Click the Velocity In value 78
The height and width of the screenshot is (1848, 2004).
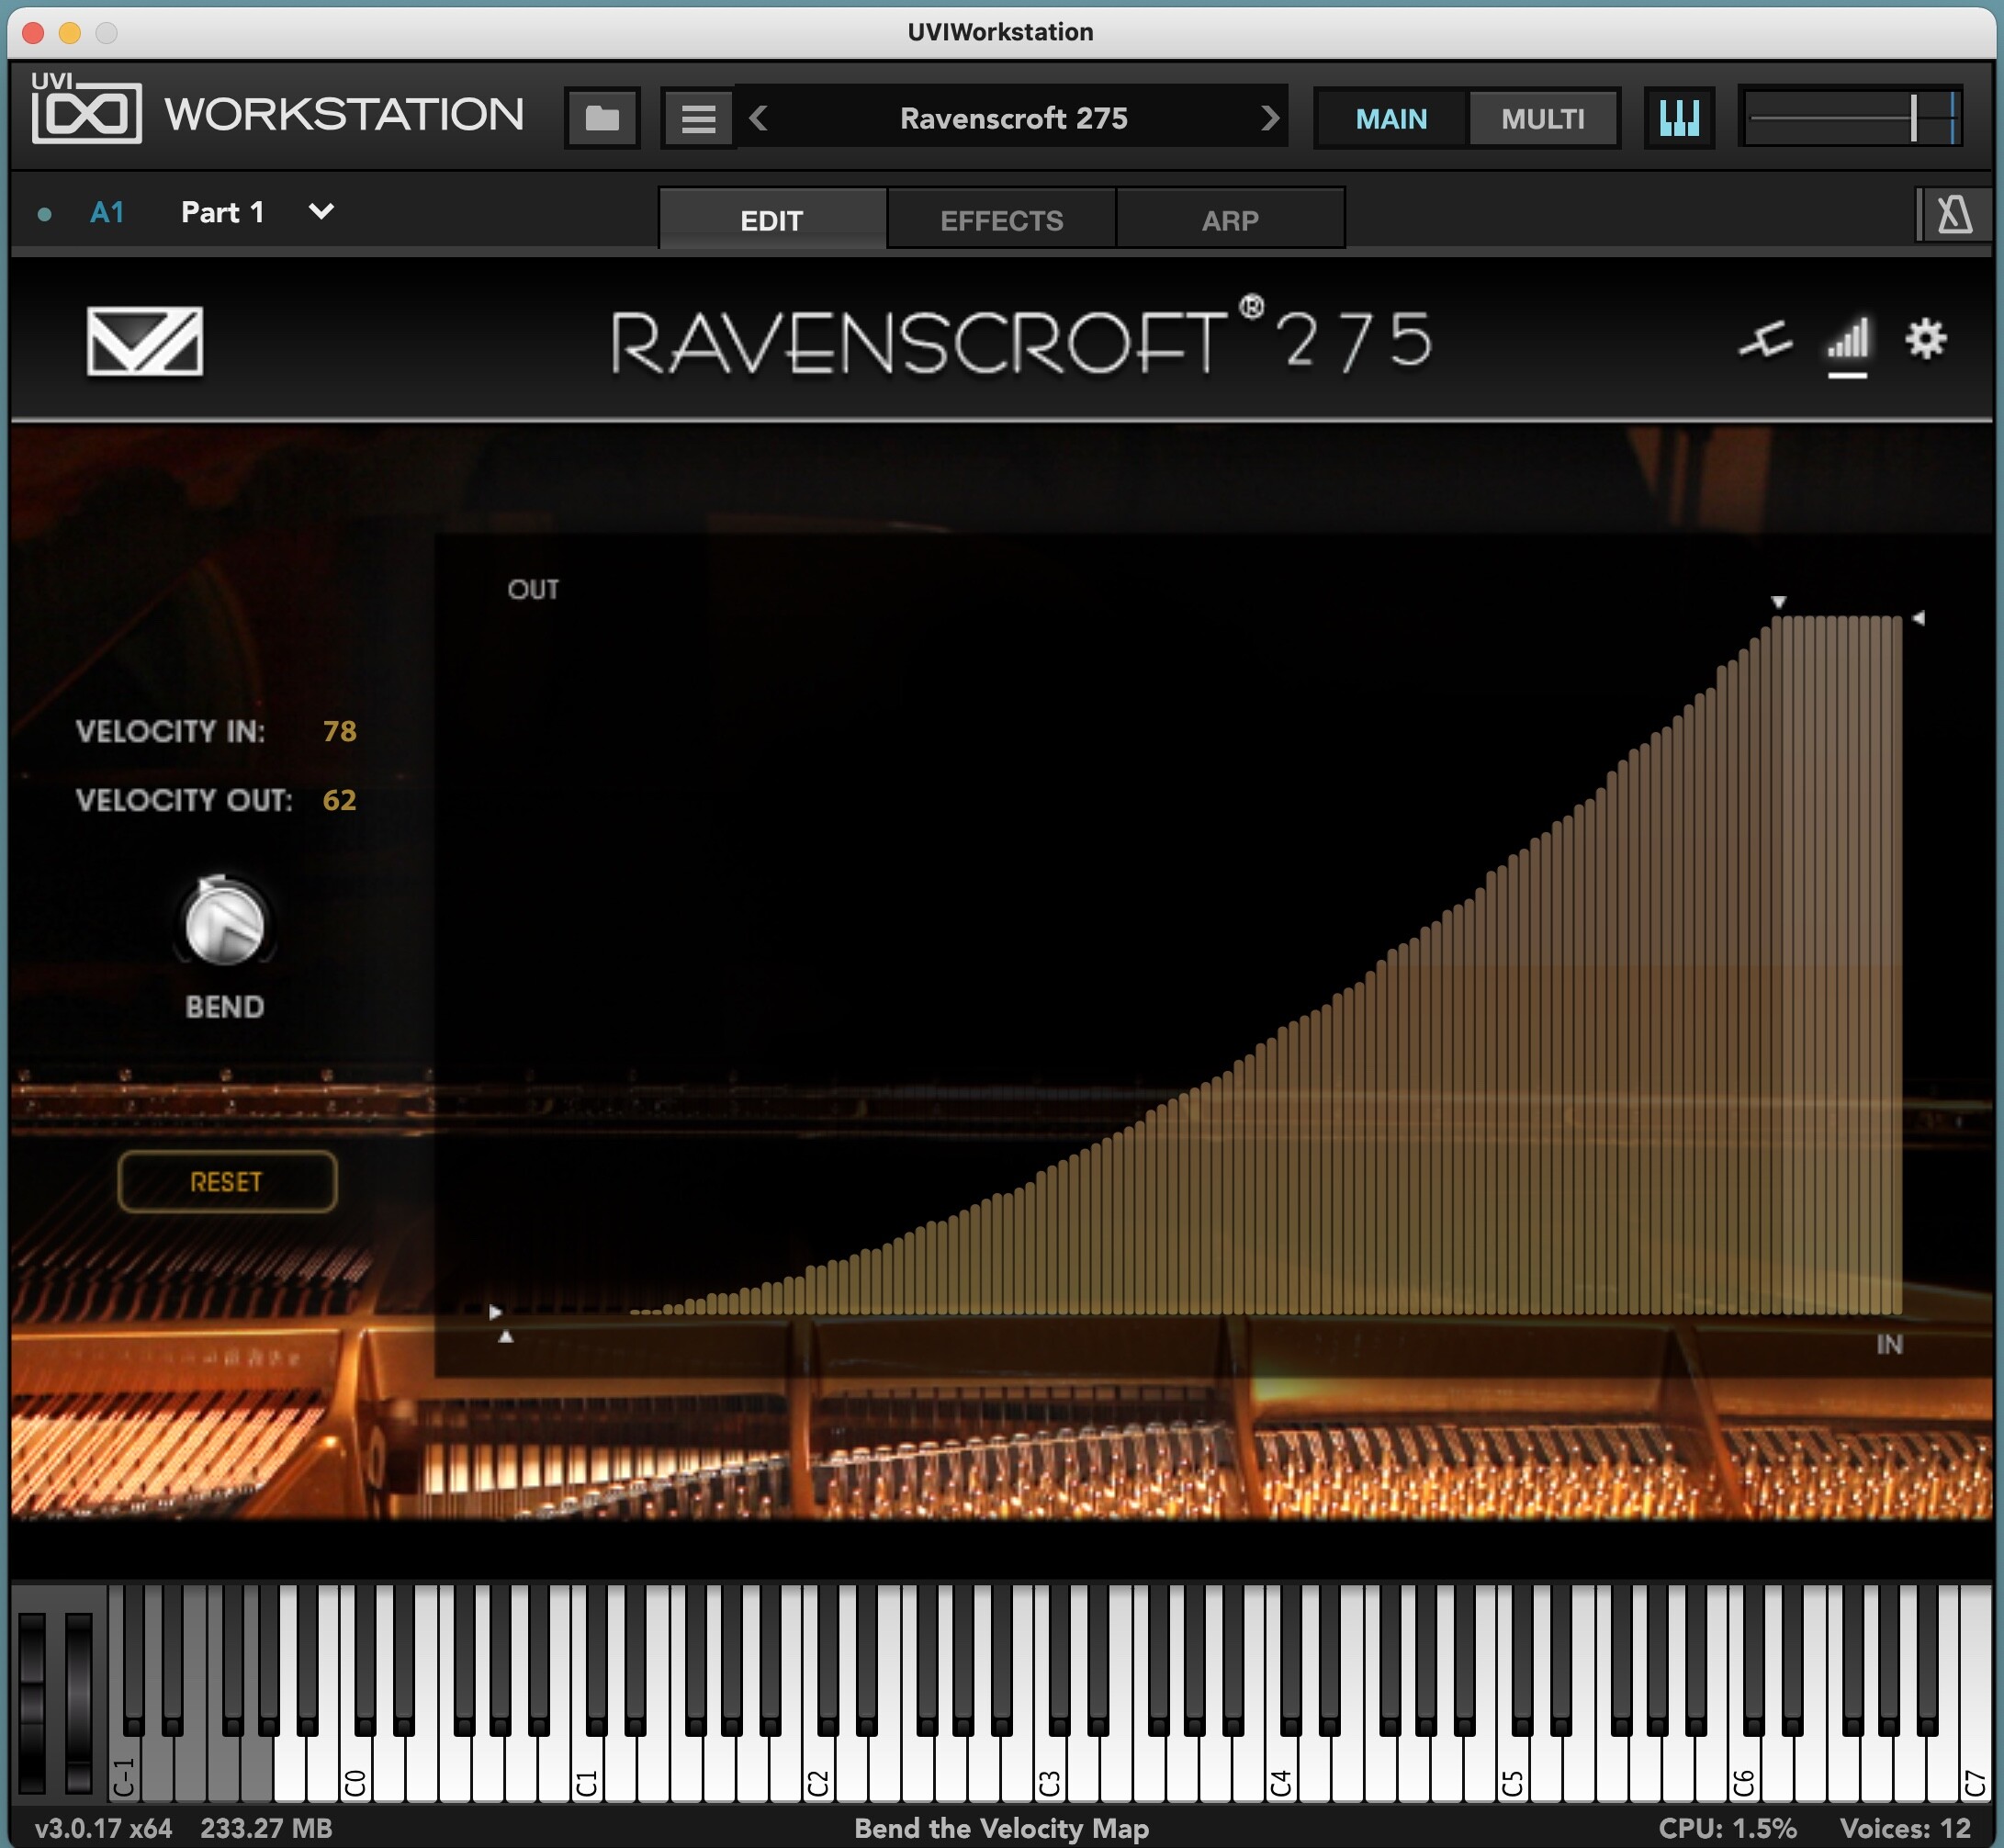(x=339, y=731)
